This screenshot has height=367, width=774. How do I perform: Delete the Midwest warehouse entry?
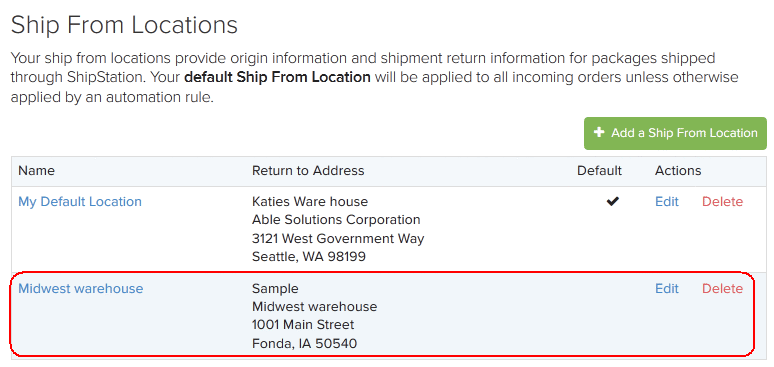pos(722,288)
